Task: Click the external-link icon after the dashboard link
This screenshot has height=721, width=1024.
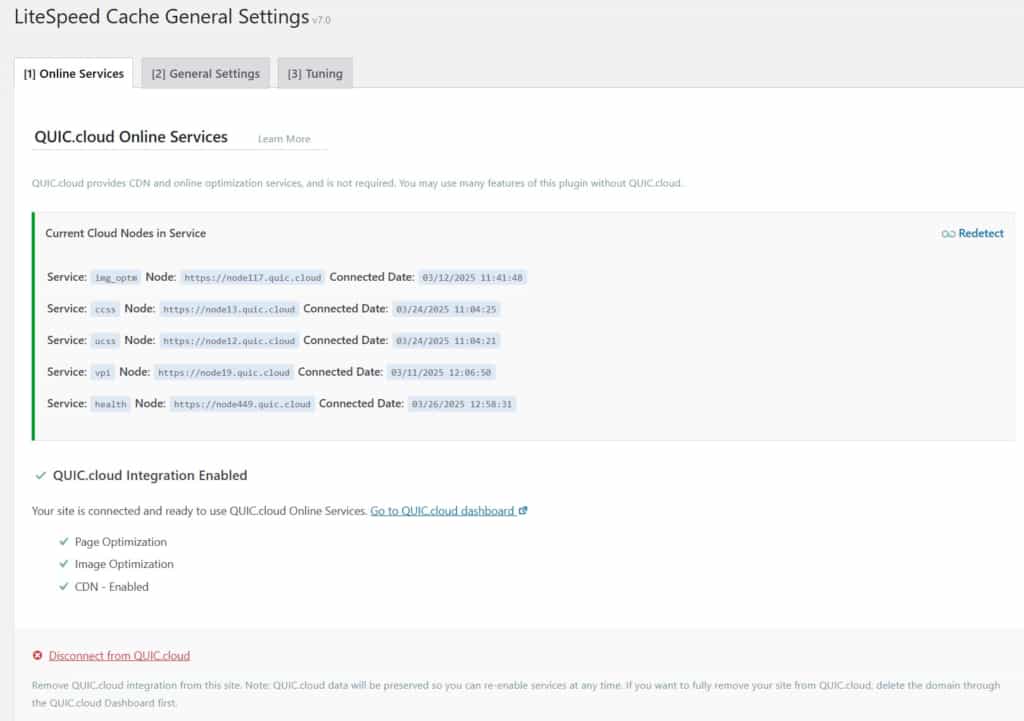Action: pyautogui.click(x=522, y=510)
